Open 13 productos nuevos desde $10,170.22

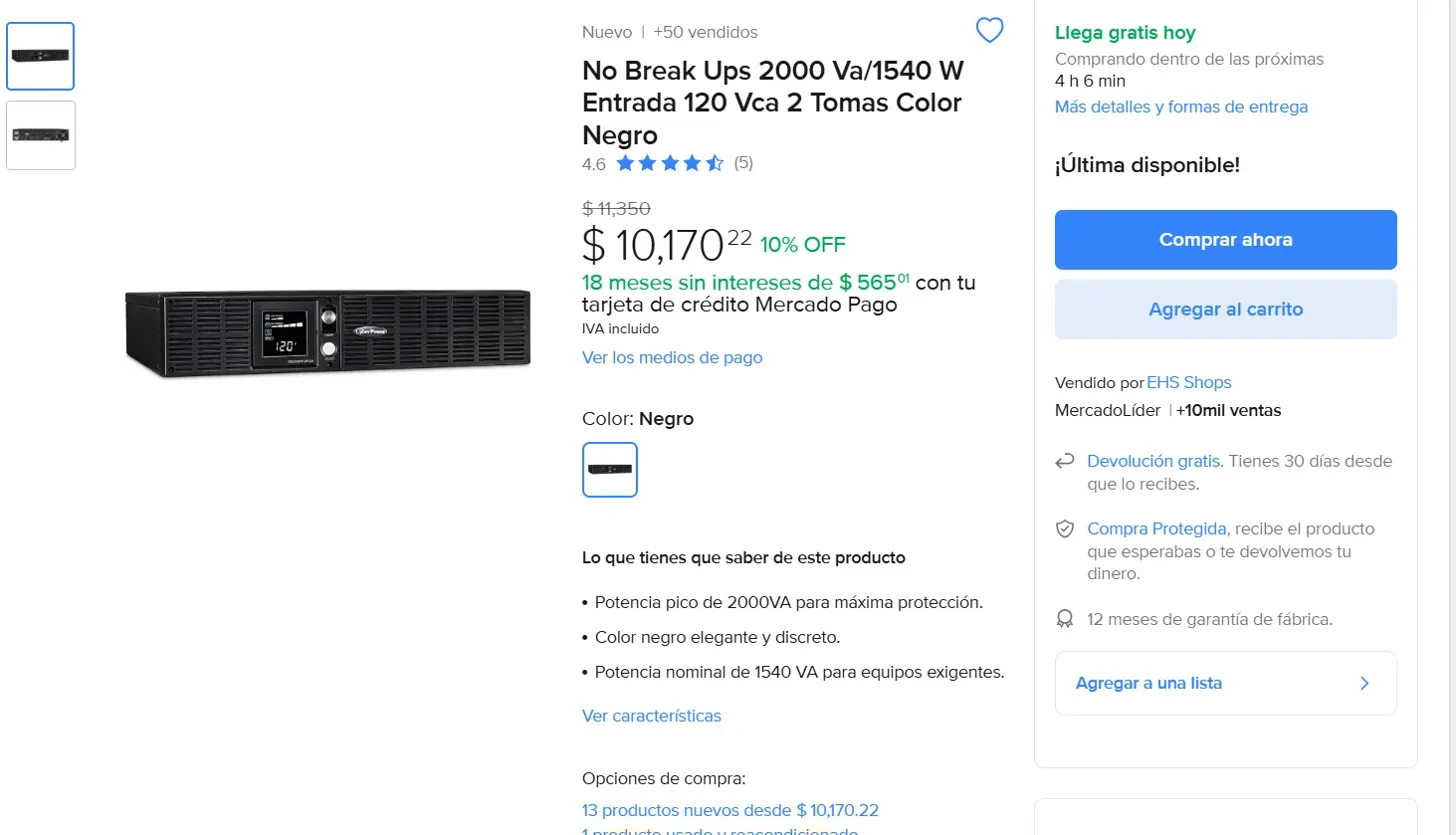[x=730, y=810]
